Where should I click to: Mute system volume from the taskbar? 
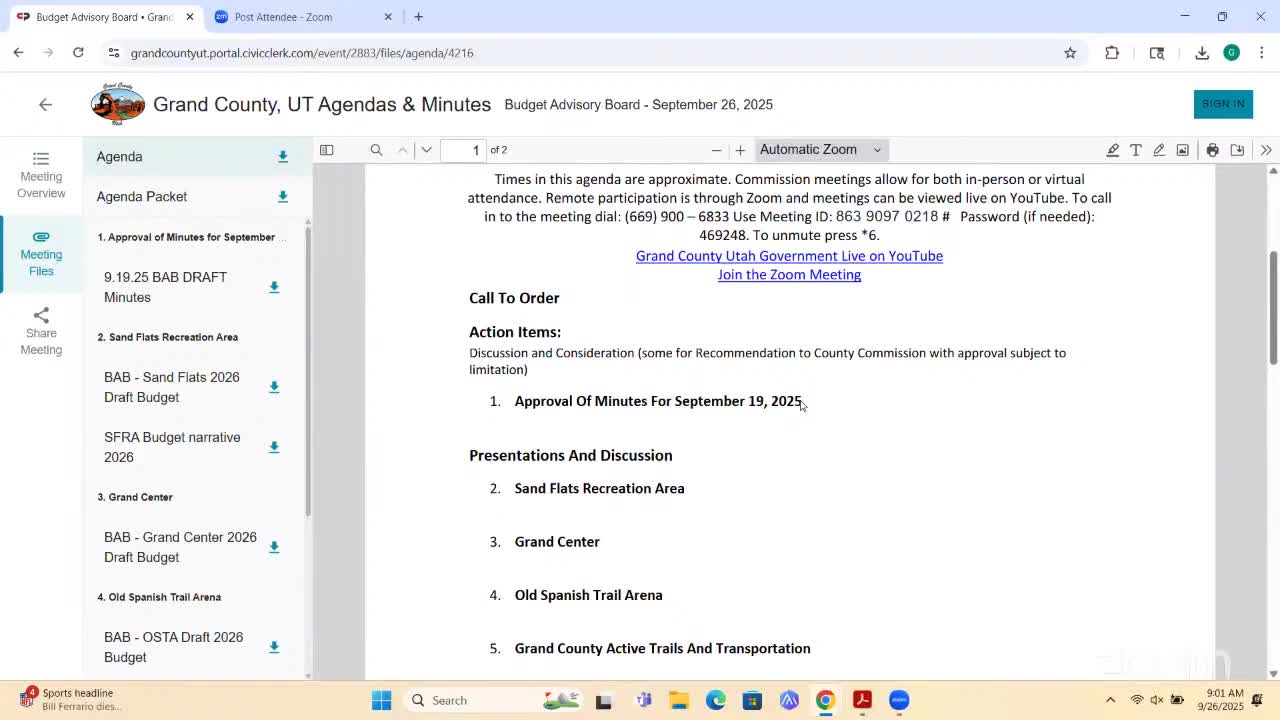[x=1156, y=700]
